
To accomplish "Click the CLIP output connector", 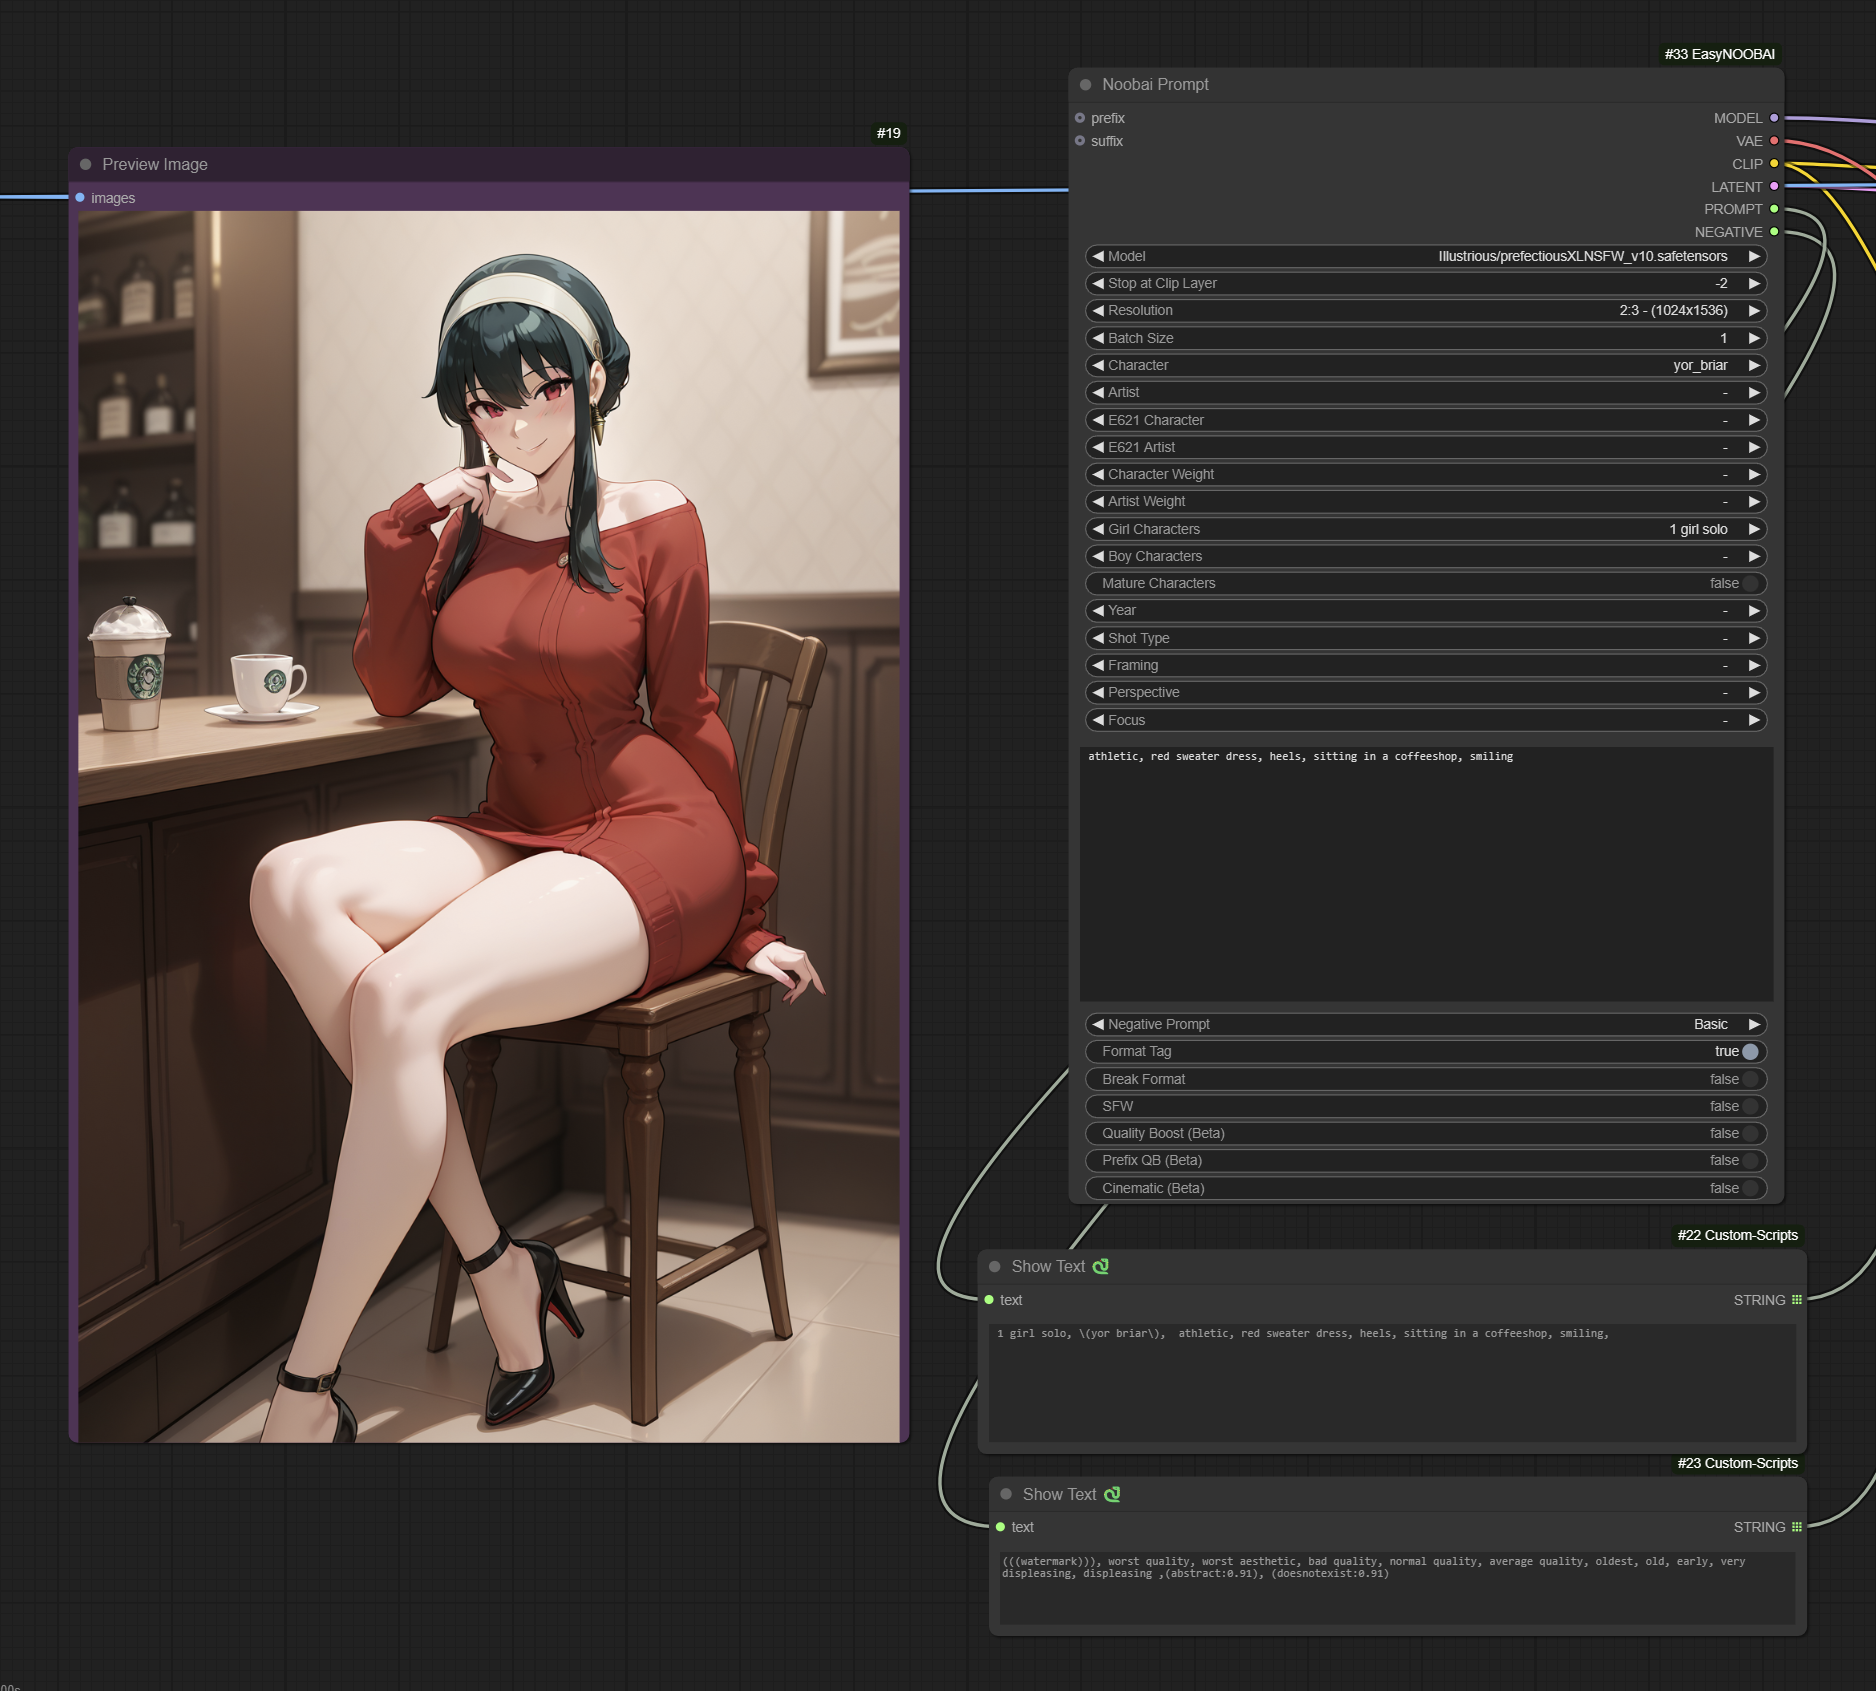I will [x=1774, y=164].
